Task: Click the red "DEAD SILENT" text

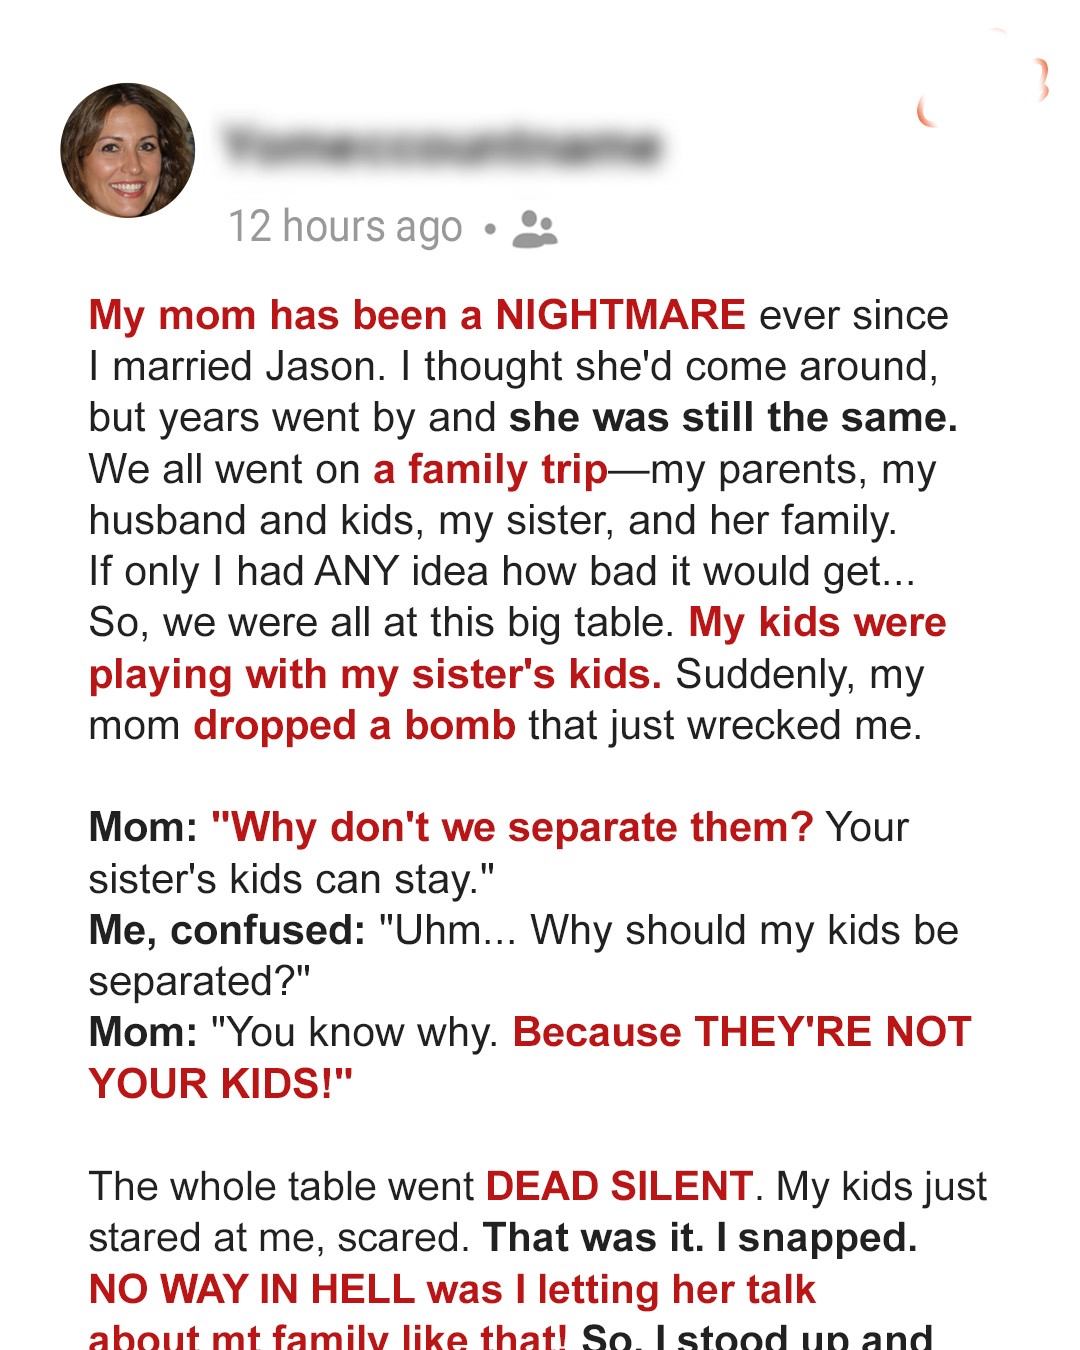Action: (x=618, y=1187)
